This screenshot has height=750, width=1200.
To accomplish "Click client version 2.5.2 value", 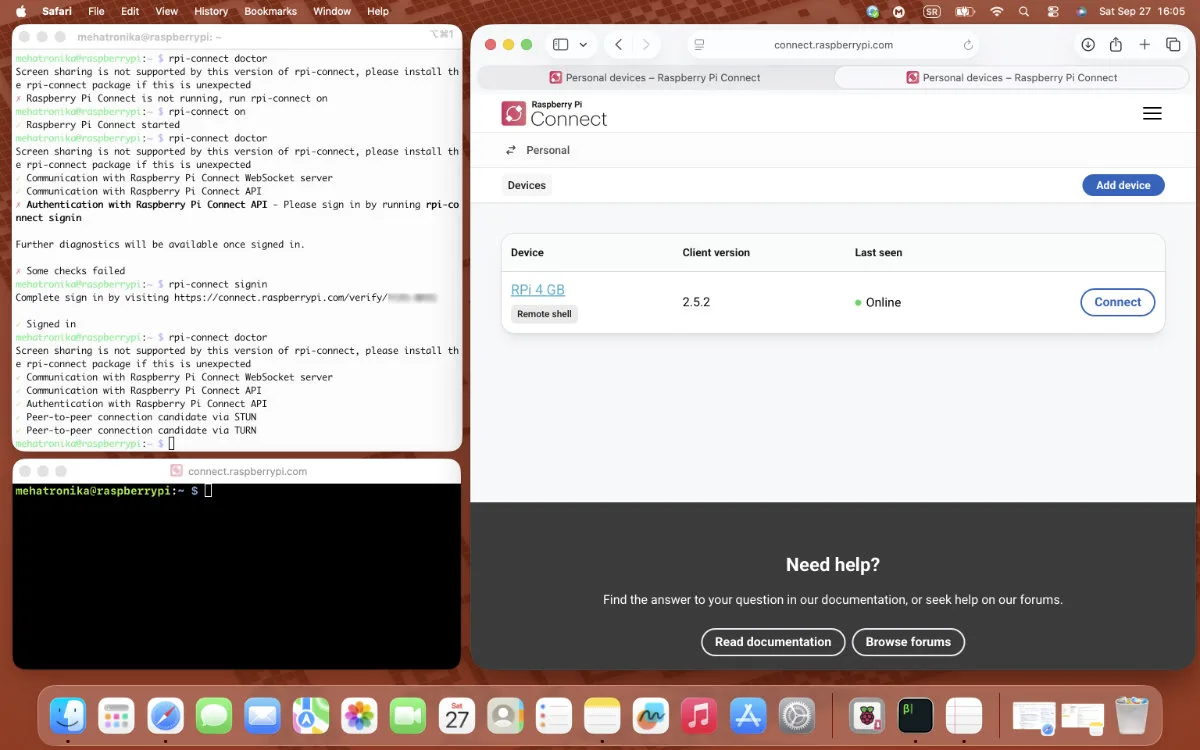I will [x=696, y=302].
